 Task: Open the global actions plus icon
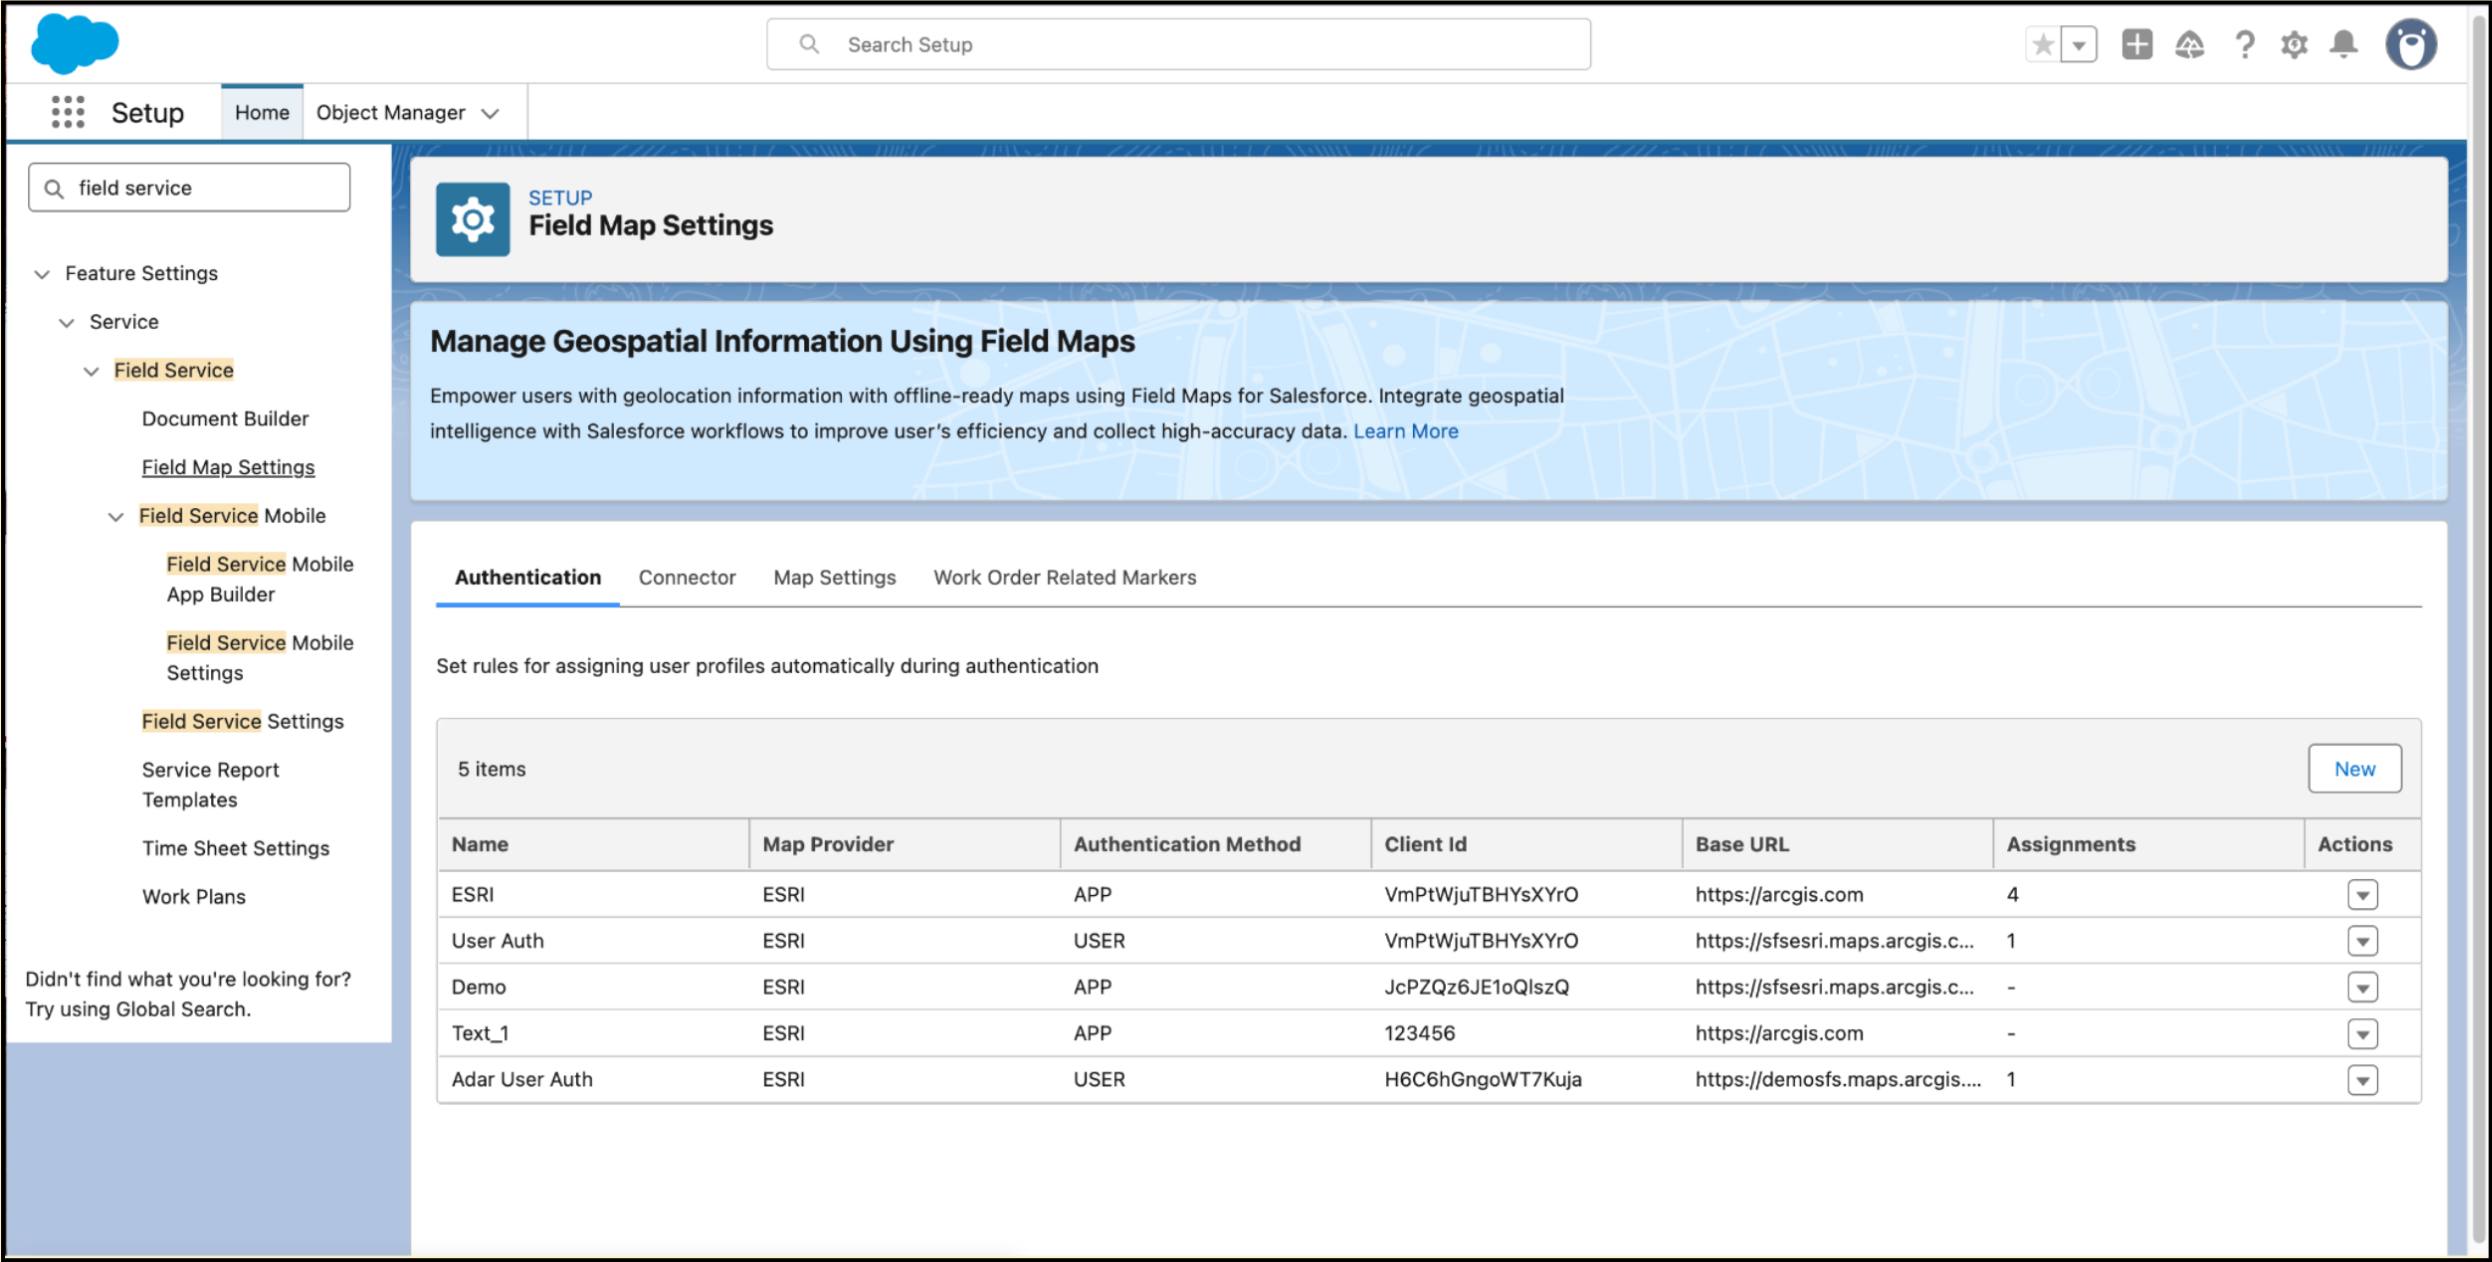click(x=2137, y=45)
